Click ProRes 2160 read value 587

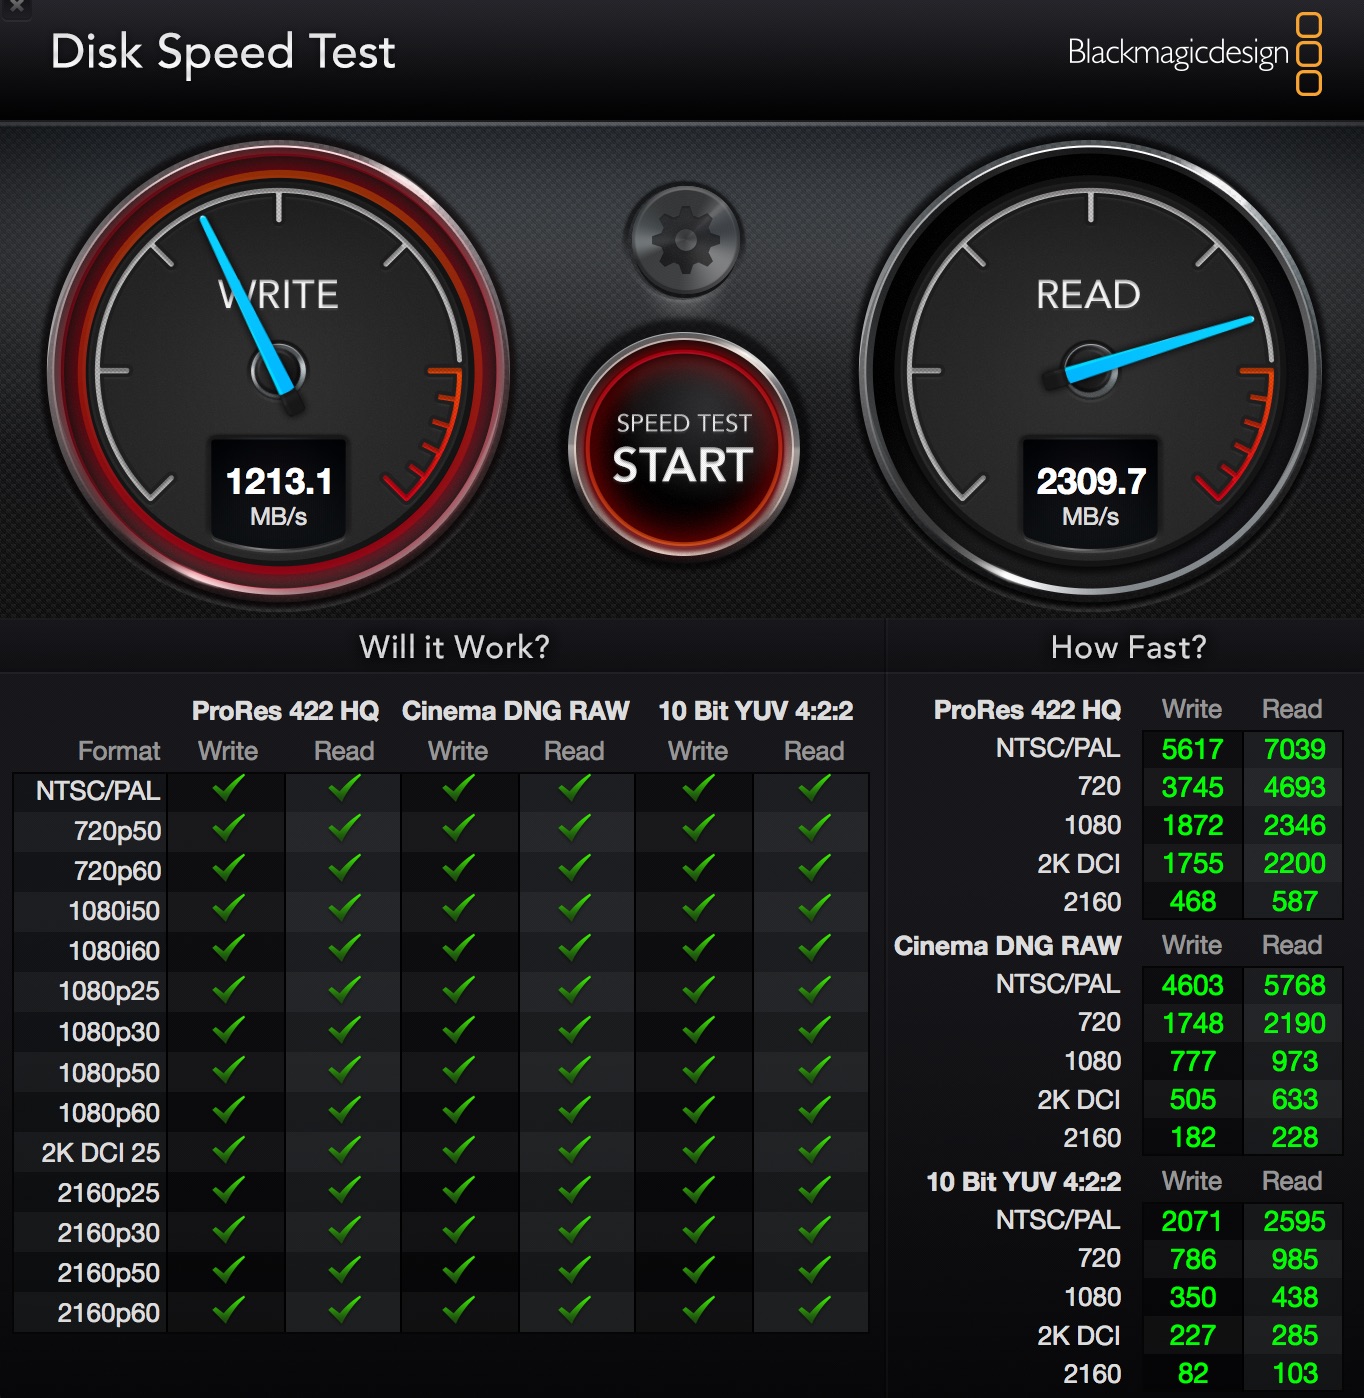[1294, 901]
